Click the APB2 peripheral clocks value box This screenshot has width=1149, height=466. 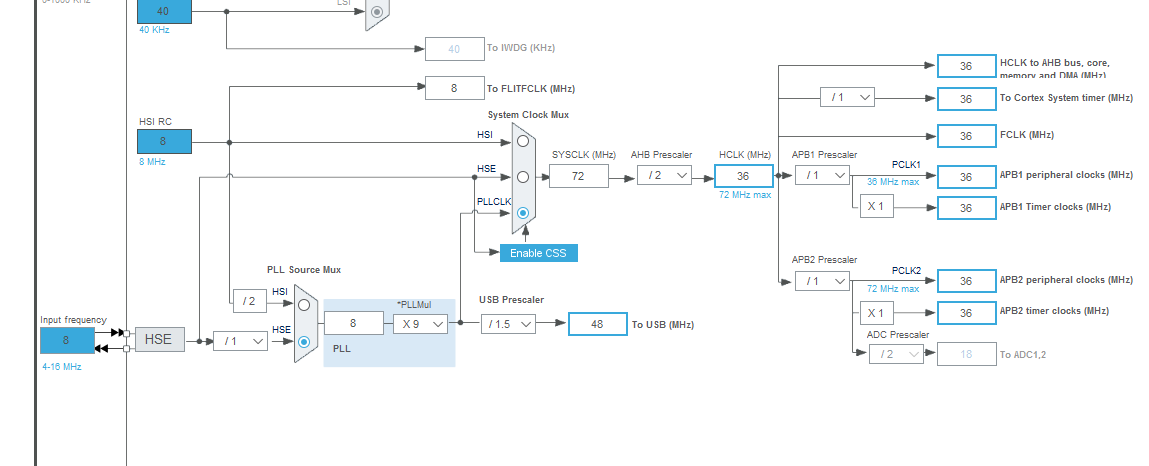click(x=967, y=281)
